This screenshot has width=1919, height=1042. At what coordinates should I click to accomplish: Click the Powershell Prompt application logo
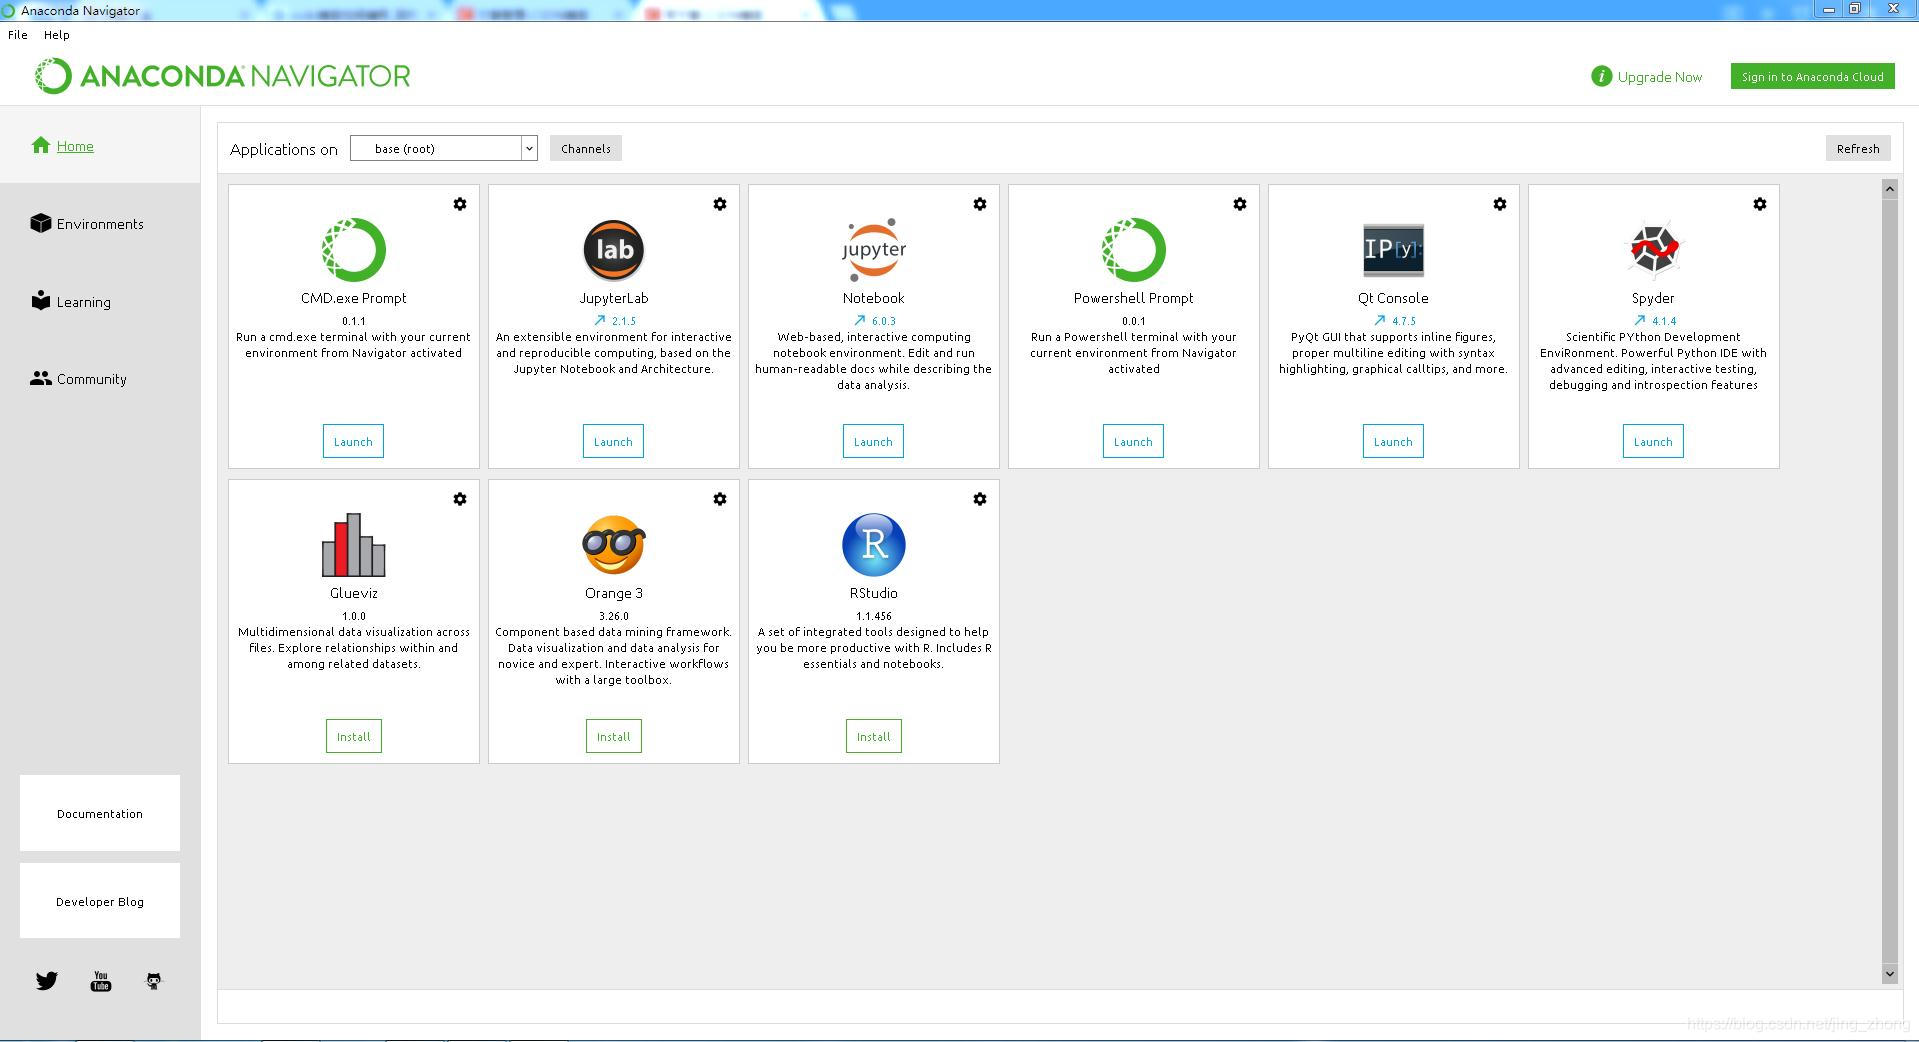1134,250
